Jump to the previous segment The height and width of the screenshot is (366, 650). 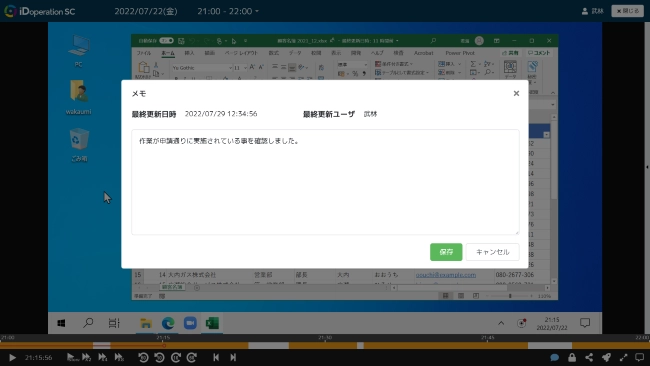(216, 357)
